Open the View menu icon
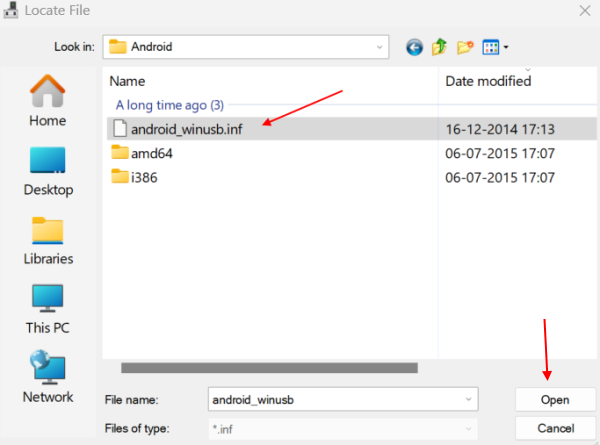This screenshot has width=600, height=445. [491, 47]
